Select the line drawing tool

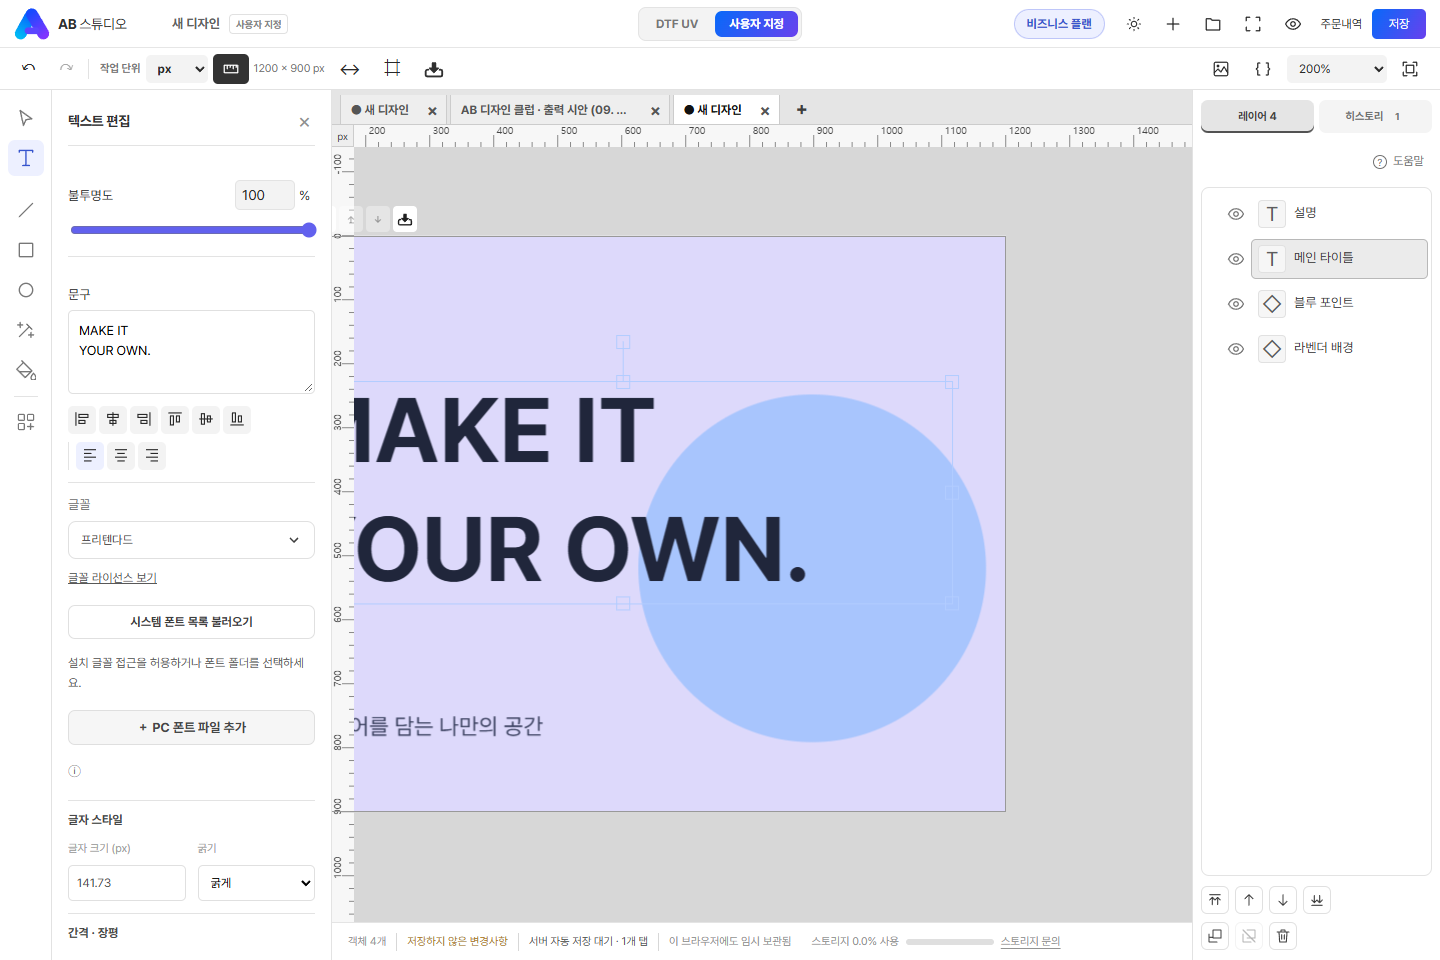point(26,210)
